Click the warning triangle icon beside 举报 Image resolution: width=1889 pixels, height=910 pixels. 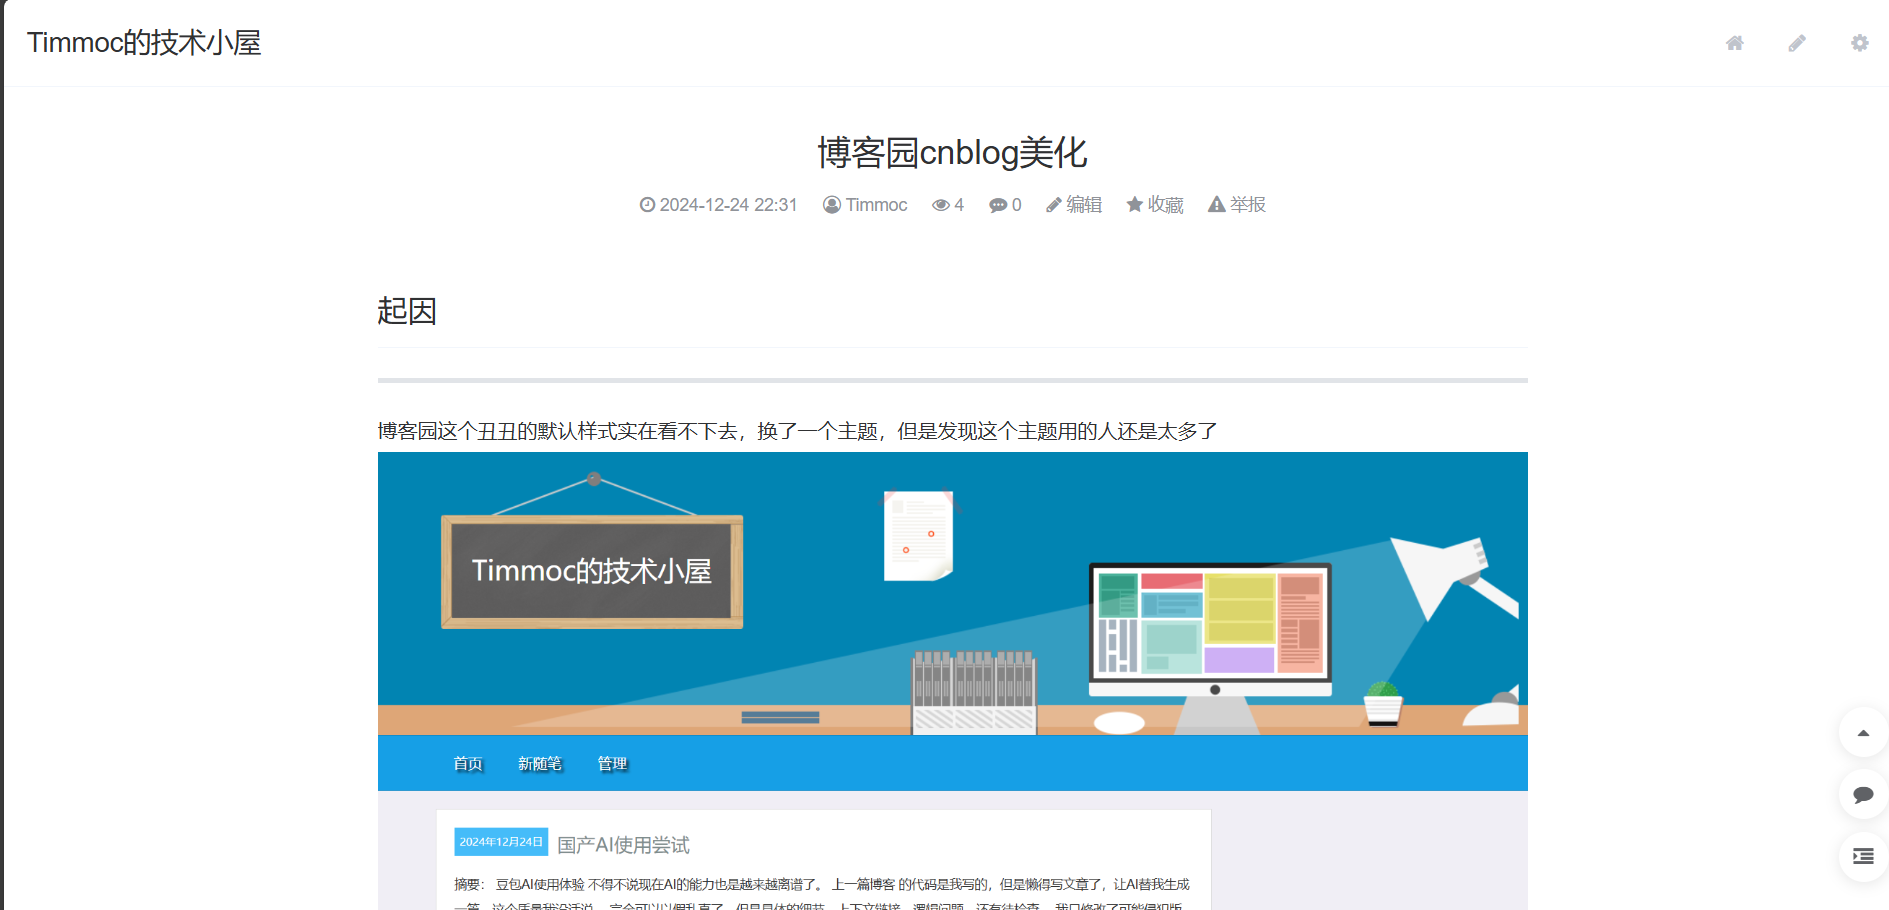click(1217, 204)
